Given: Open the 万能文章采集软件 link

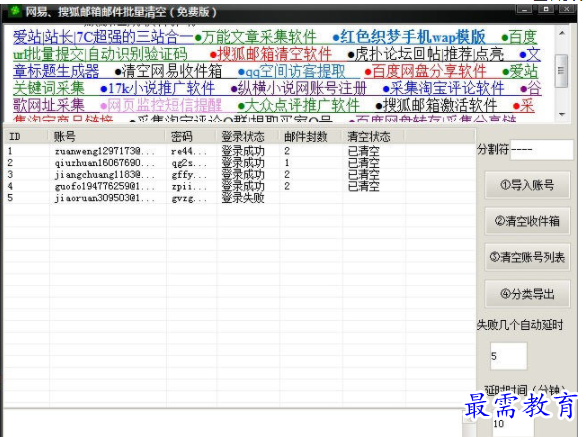Looking at the screenshot, I should (256, 37).
